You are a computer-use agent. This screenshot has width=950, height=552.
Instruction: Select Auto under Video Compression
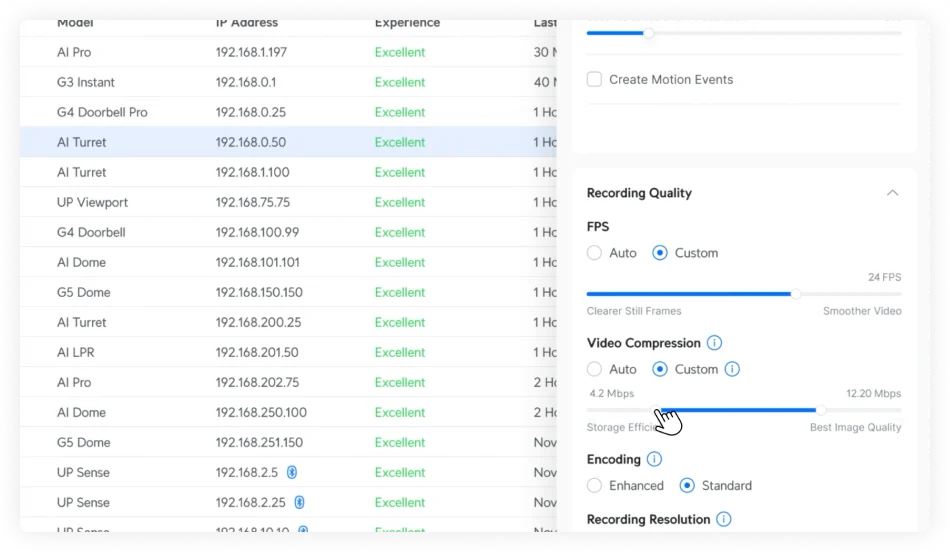tap(594, 369)
